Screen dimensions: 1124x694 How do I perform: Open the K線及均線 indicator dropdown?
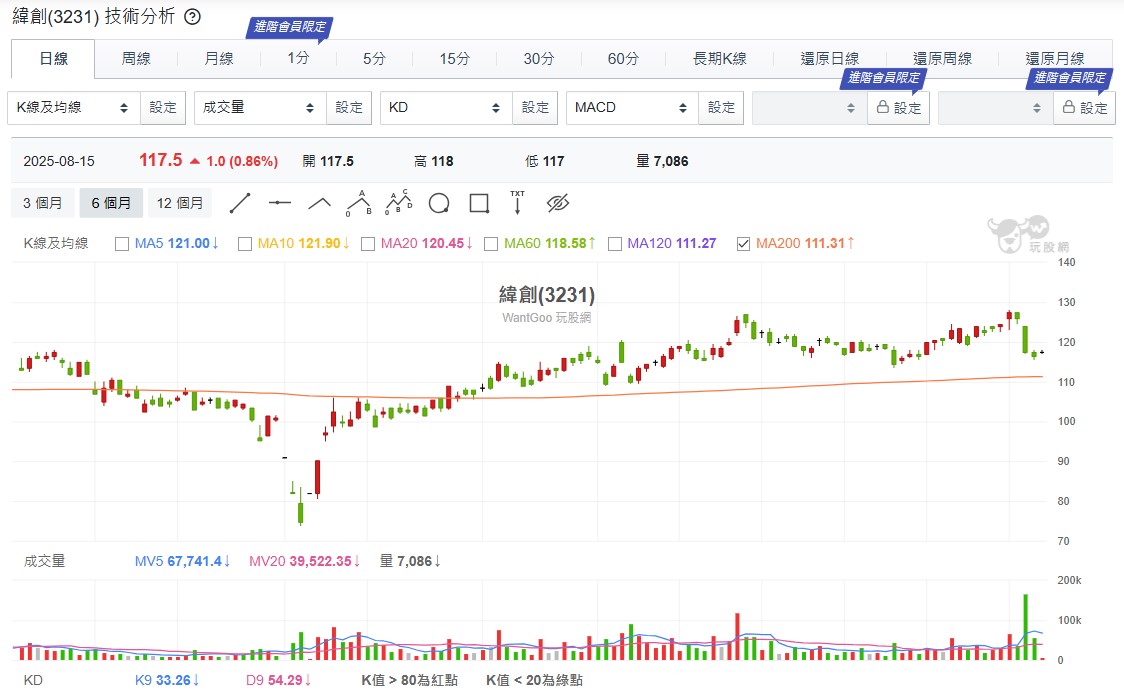tap(73, 108)
